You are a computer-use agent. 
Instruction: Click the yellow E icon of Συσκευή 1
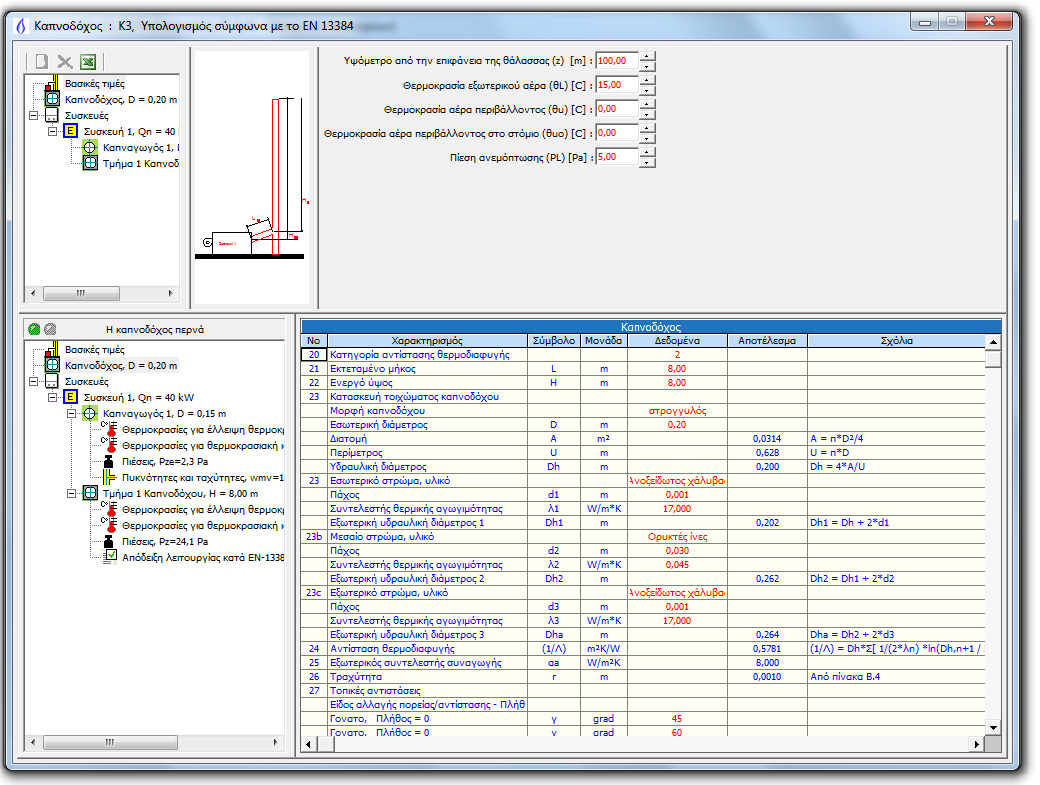click(x=70, y=396)
